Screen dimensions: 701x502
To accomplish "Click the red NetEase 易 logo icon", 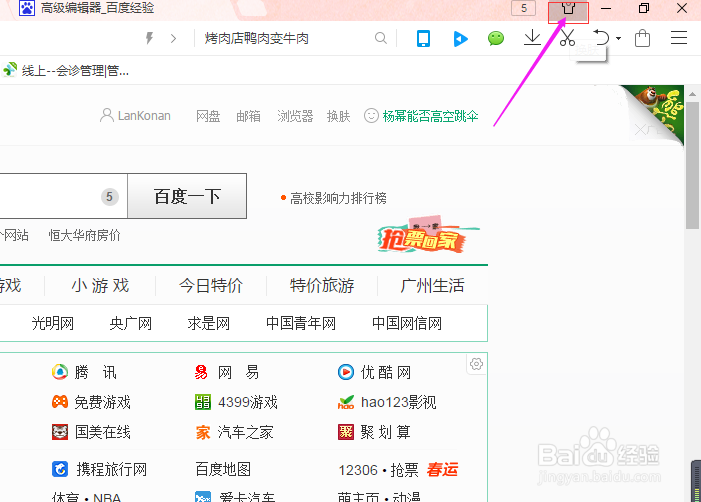I will (x=201, y=372).
